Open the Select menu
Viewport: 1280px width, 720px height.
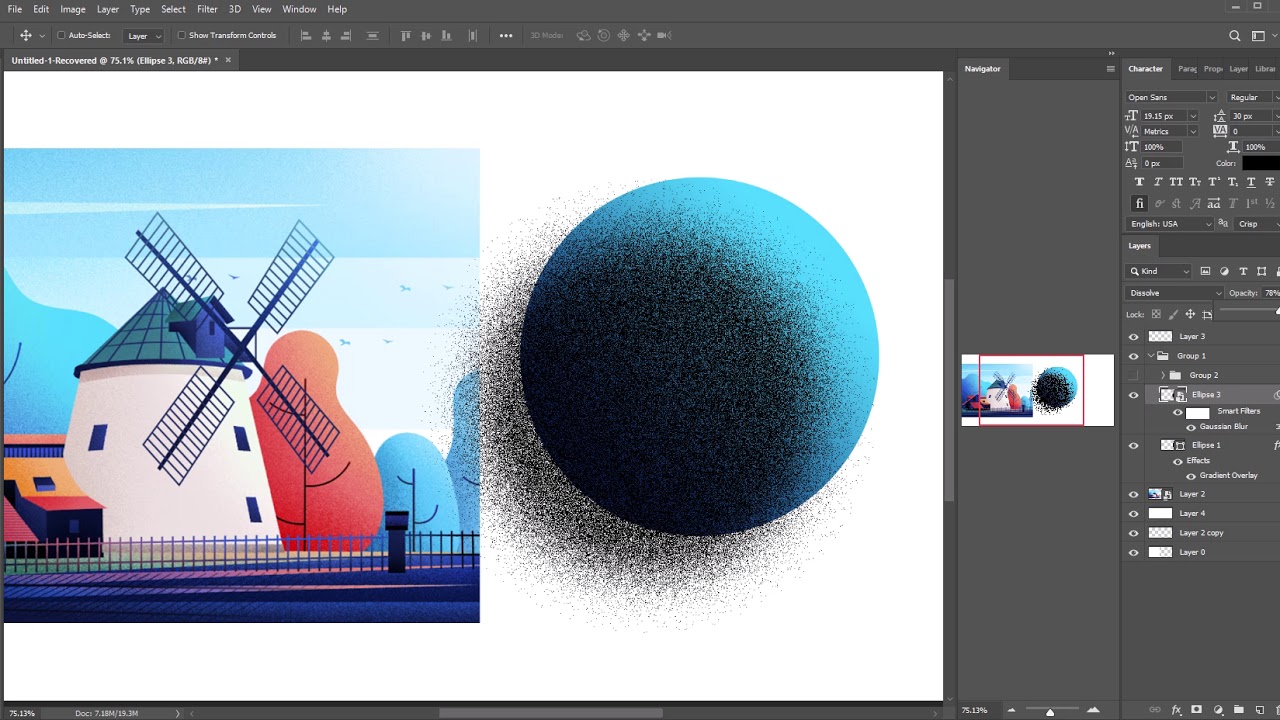(173, 9)
